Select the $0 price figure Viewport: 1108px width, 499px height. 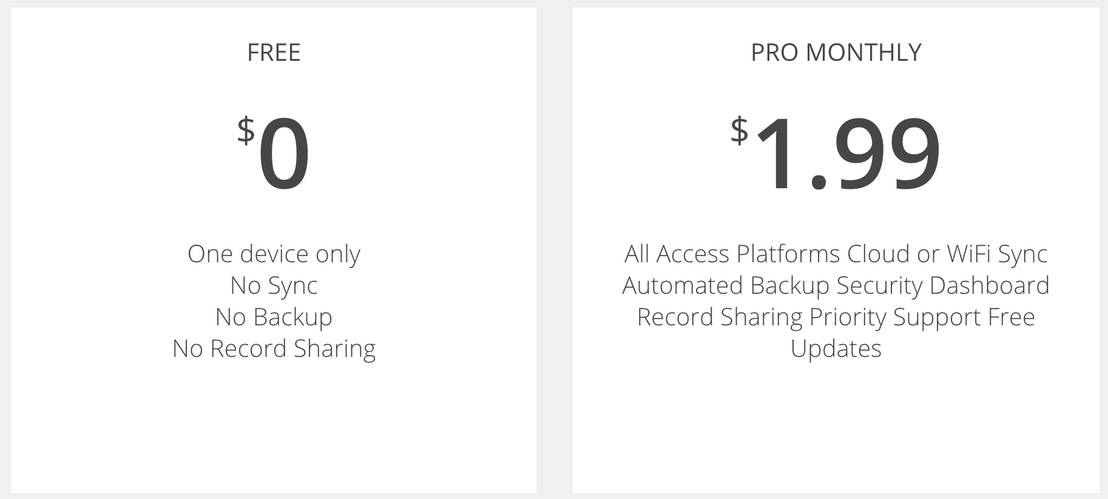tap(284, 156)
